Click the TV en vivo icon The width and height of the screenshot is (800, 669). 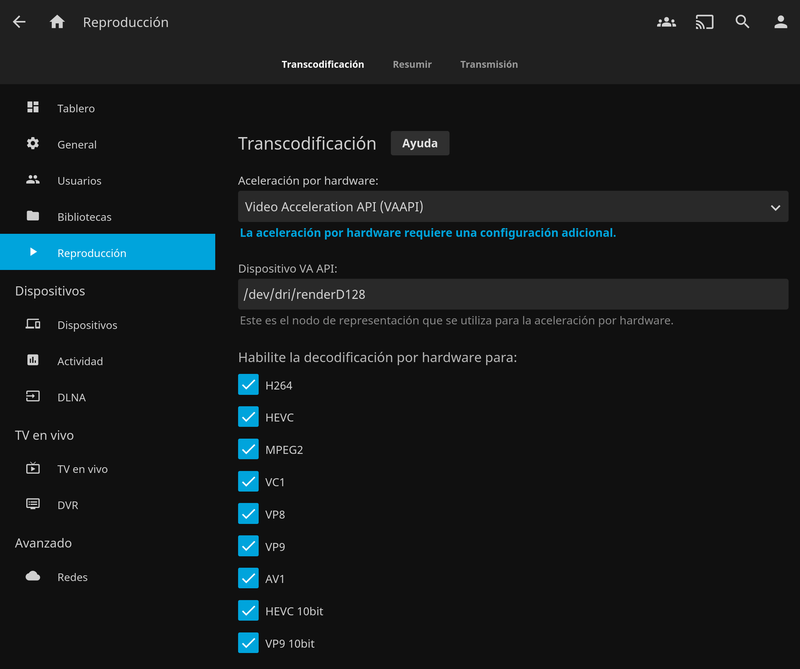tap(33, 468)
